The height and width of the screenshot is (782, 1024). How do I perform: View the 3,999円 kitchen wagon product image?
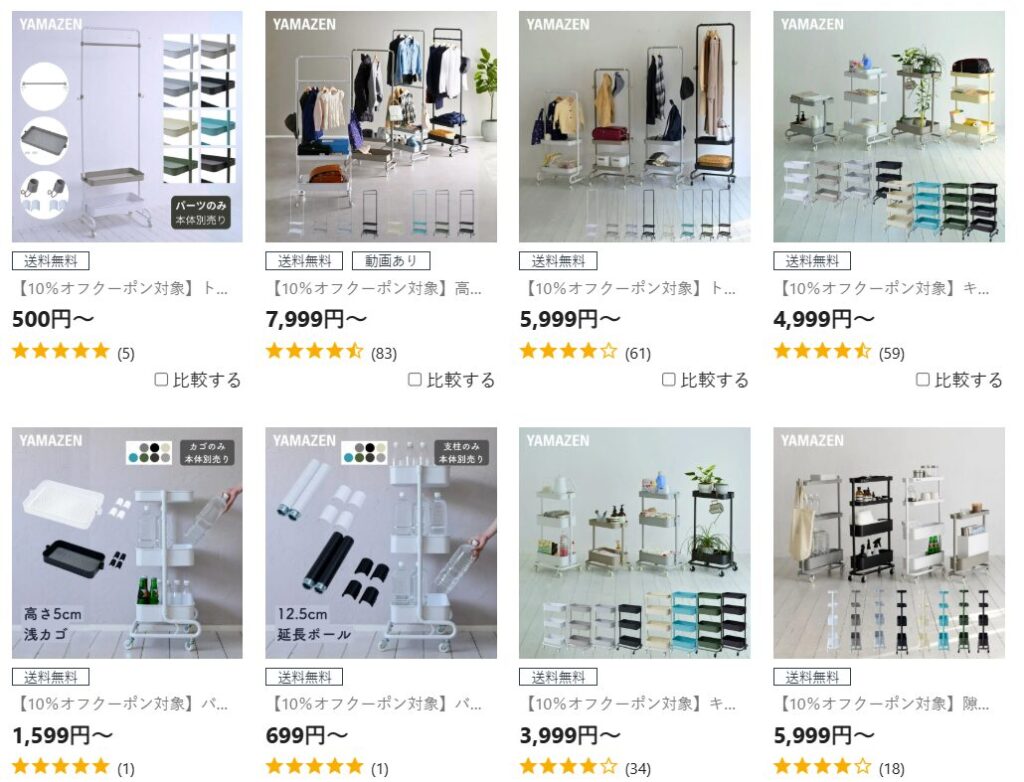coord(635,543)
